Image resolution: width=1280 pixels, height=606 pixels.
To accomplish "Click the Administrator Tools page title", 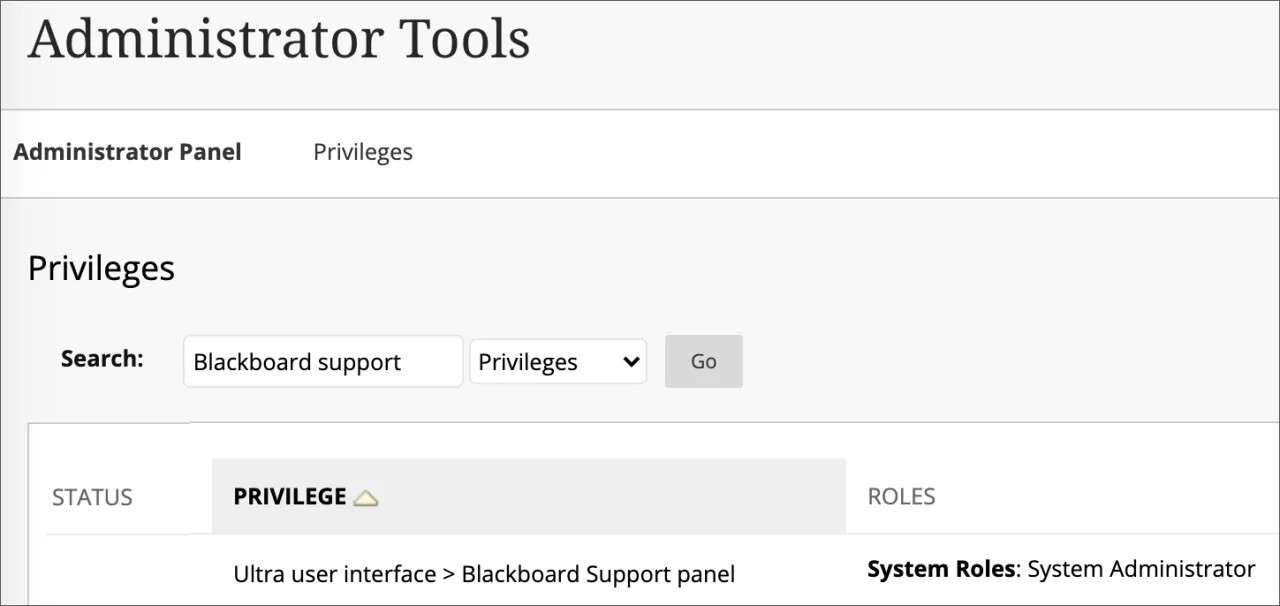I will (279, 39).
